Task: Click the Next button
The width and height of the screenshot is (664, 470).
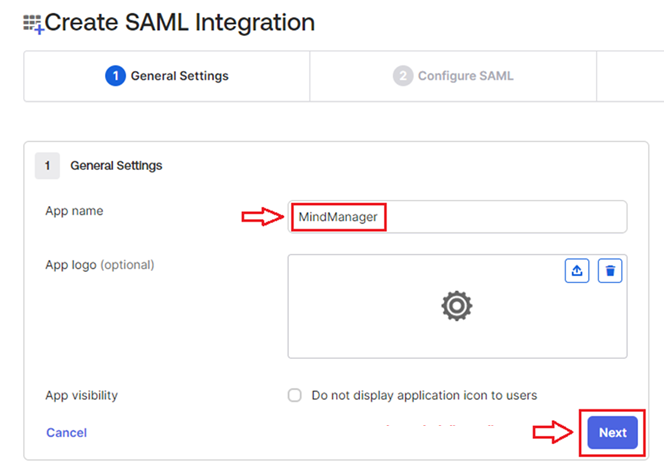Action: click(x=612, y=432)
